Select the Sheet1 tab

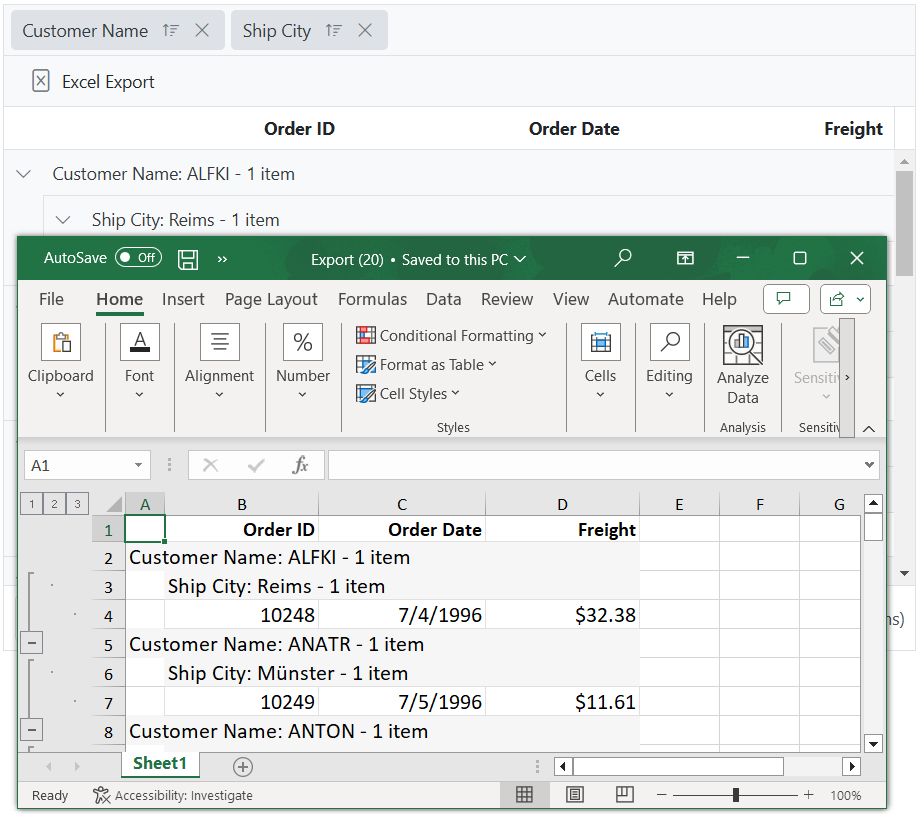tap(160, 763)
